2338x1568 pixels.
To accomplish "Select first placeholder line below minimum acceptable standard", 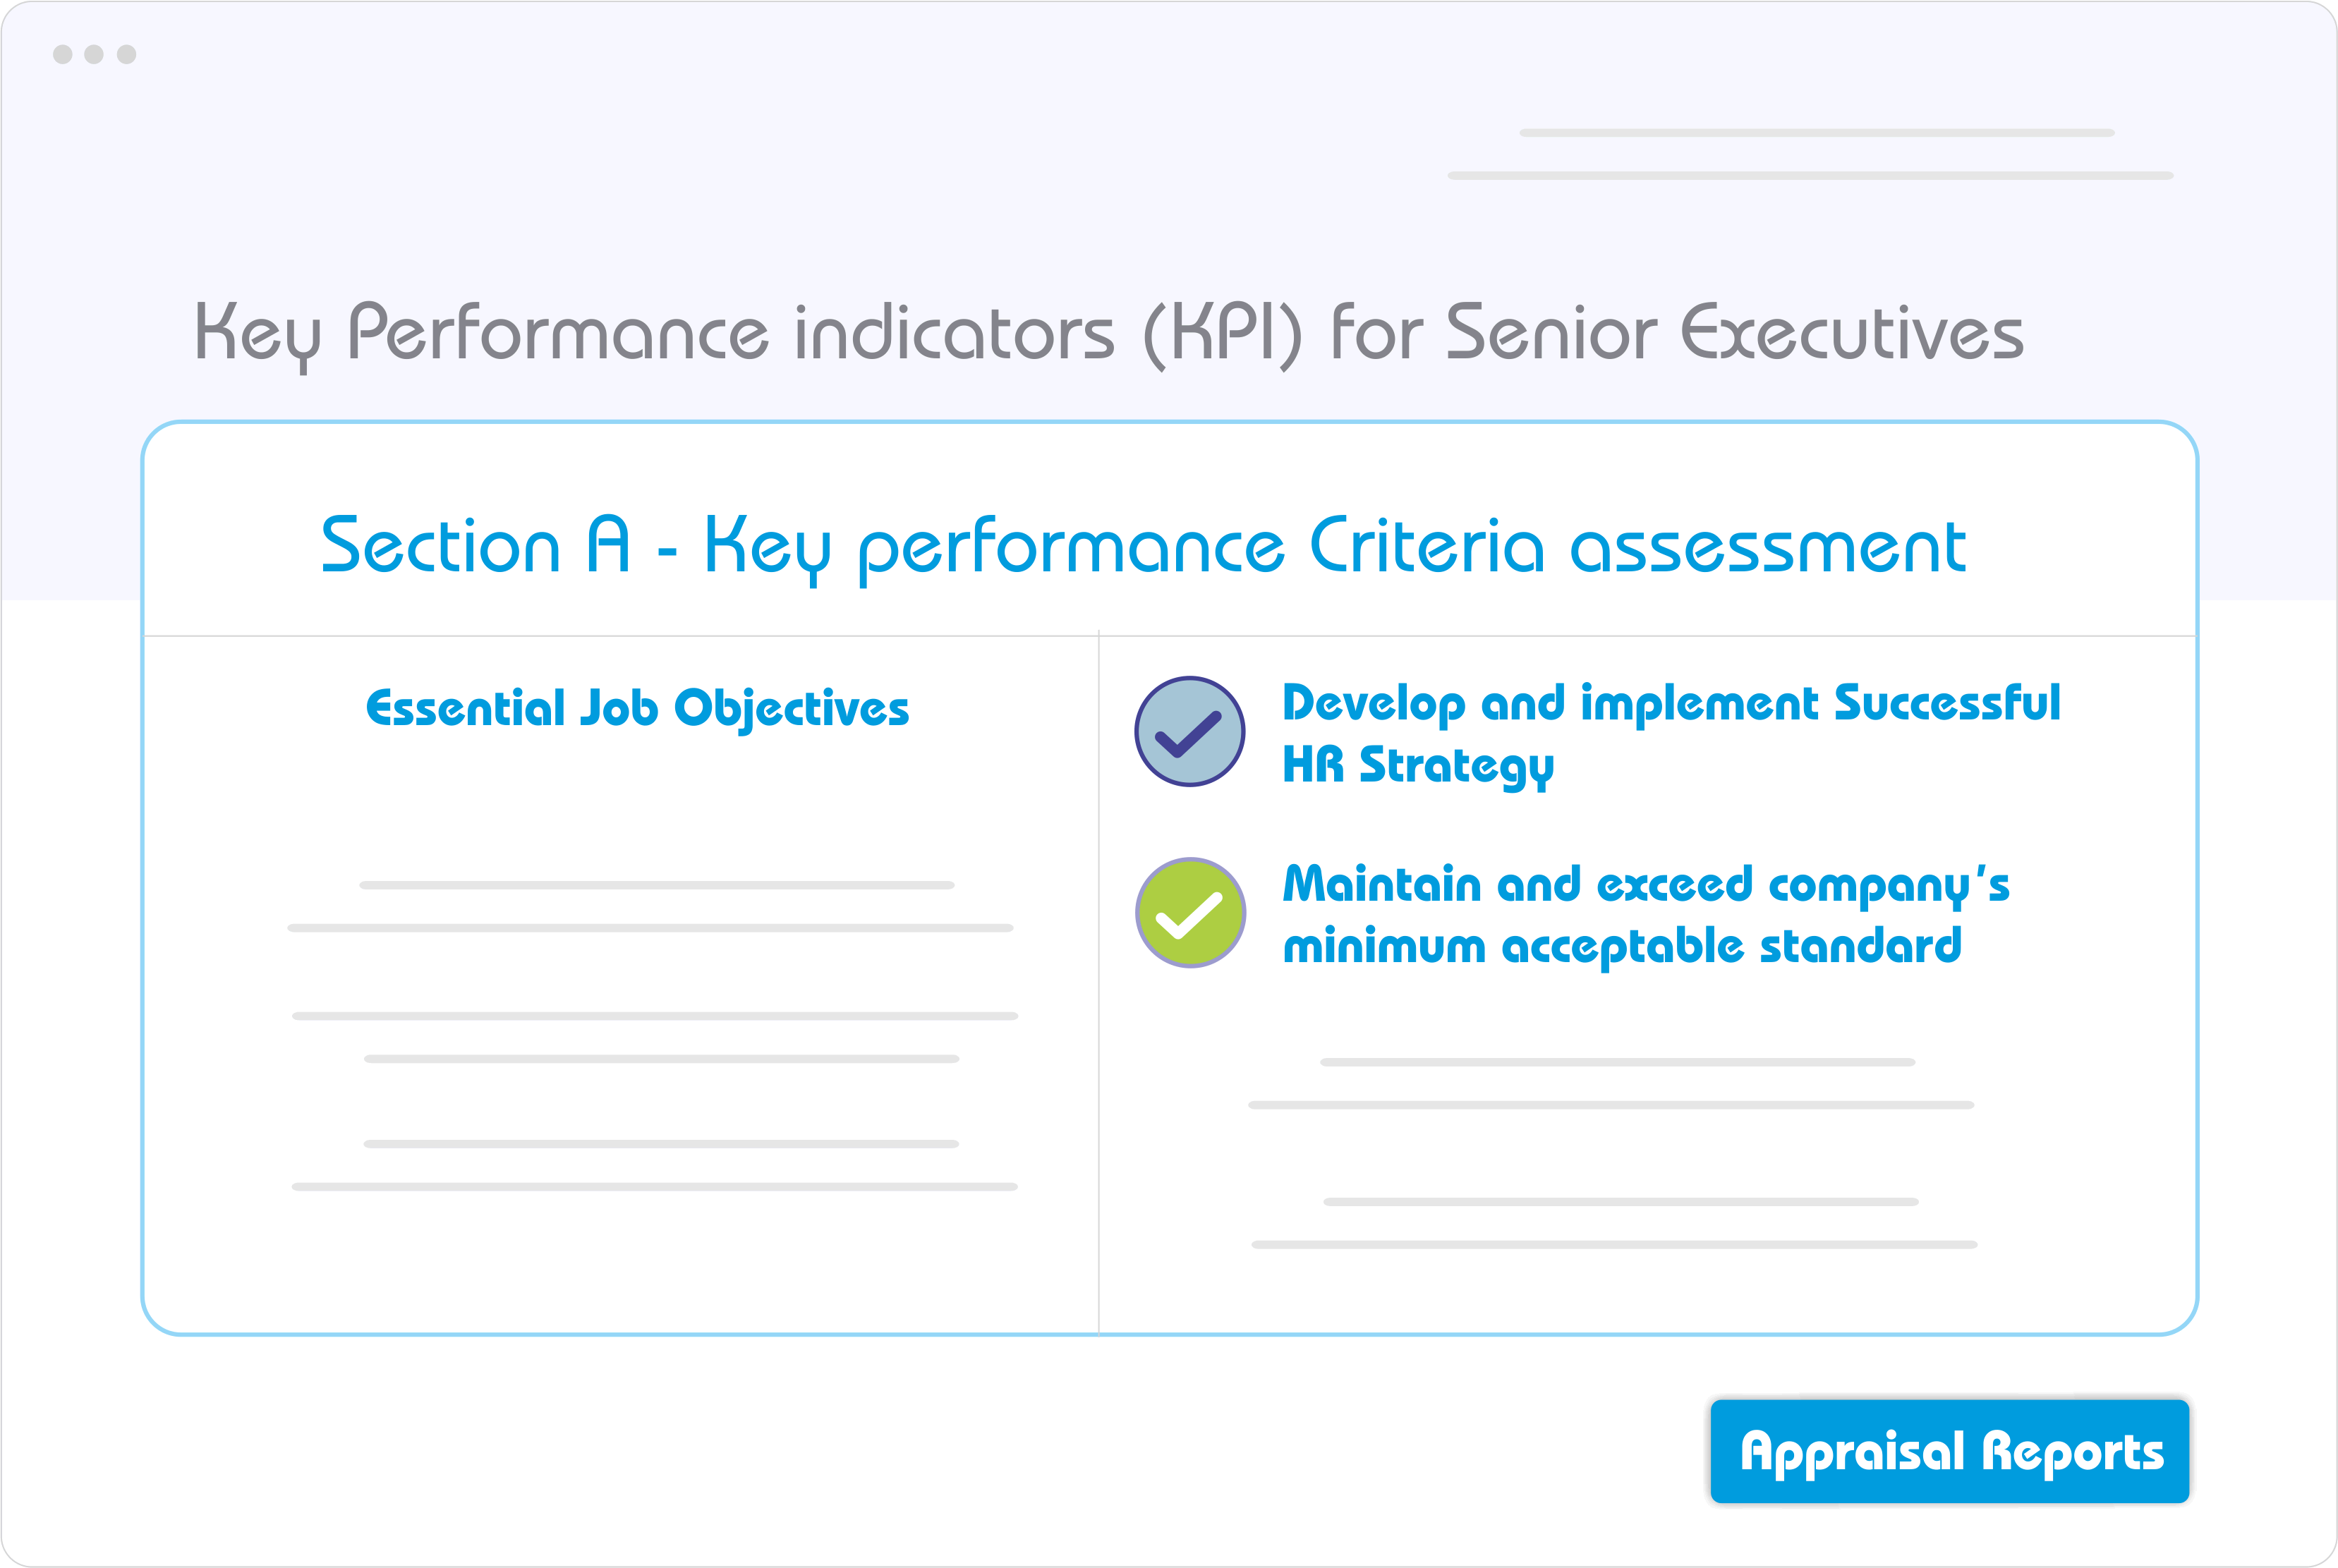I will coord(1617,1062).
